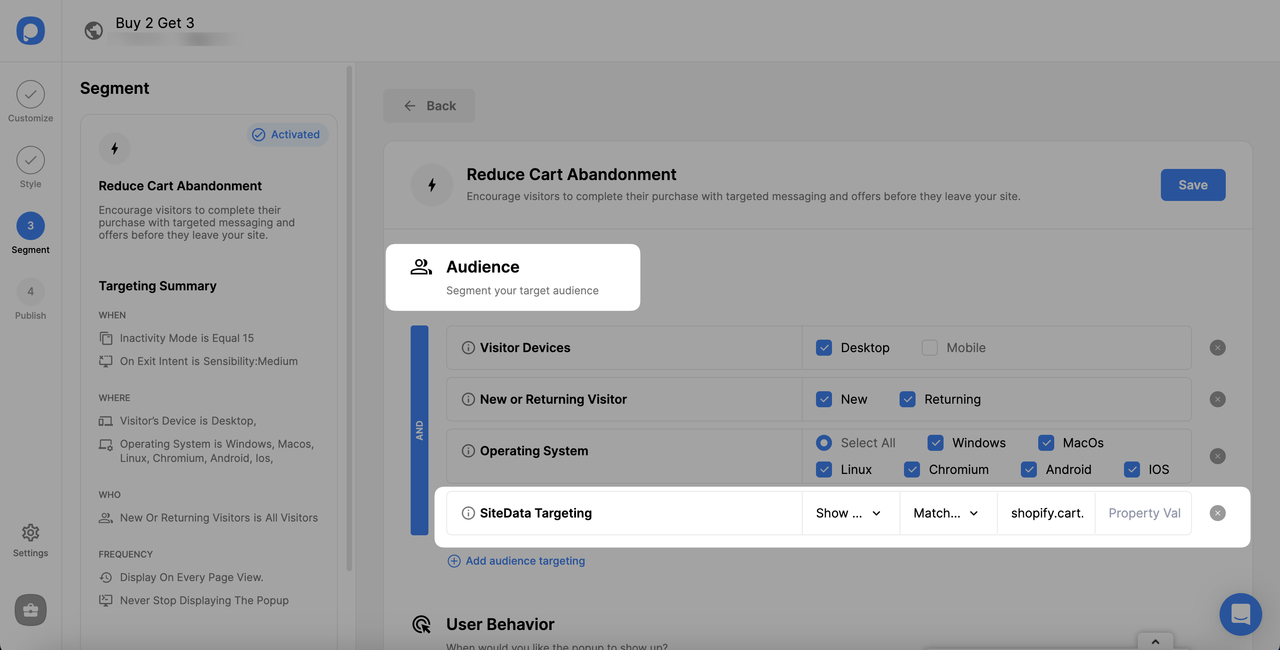Image resolution: width=1280 pixels, height=650 pixels.
Task: Enable the Mobile device checkbox
Action: [930, 348]
